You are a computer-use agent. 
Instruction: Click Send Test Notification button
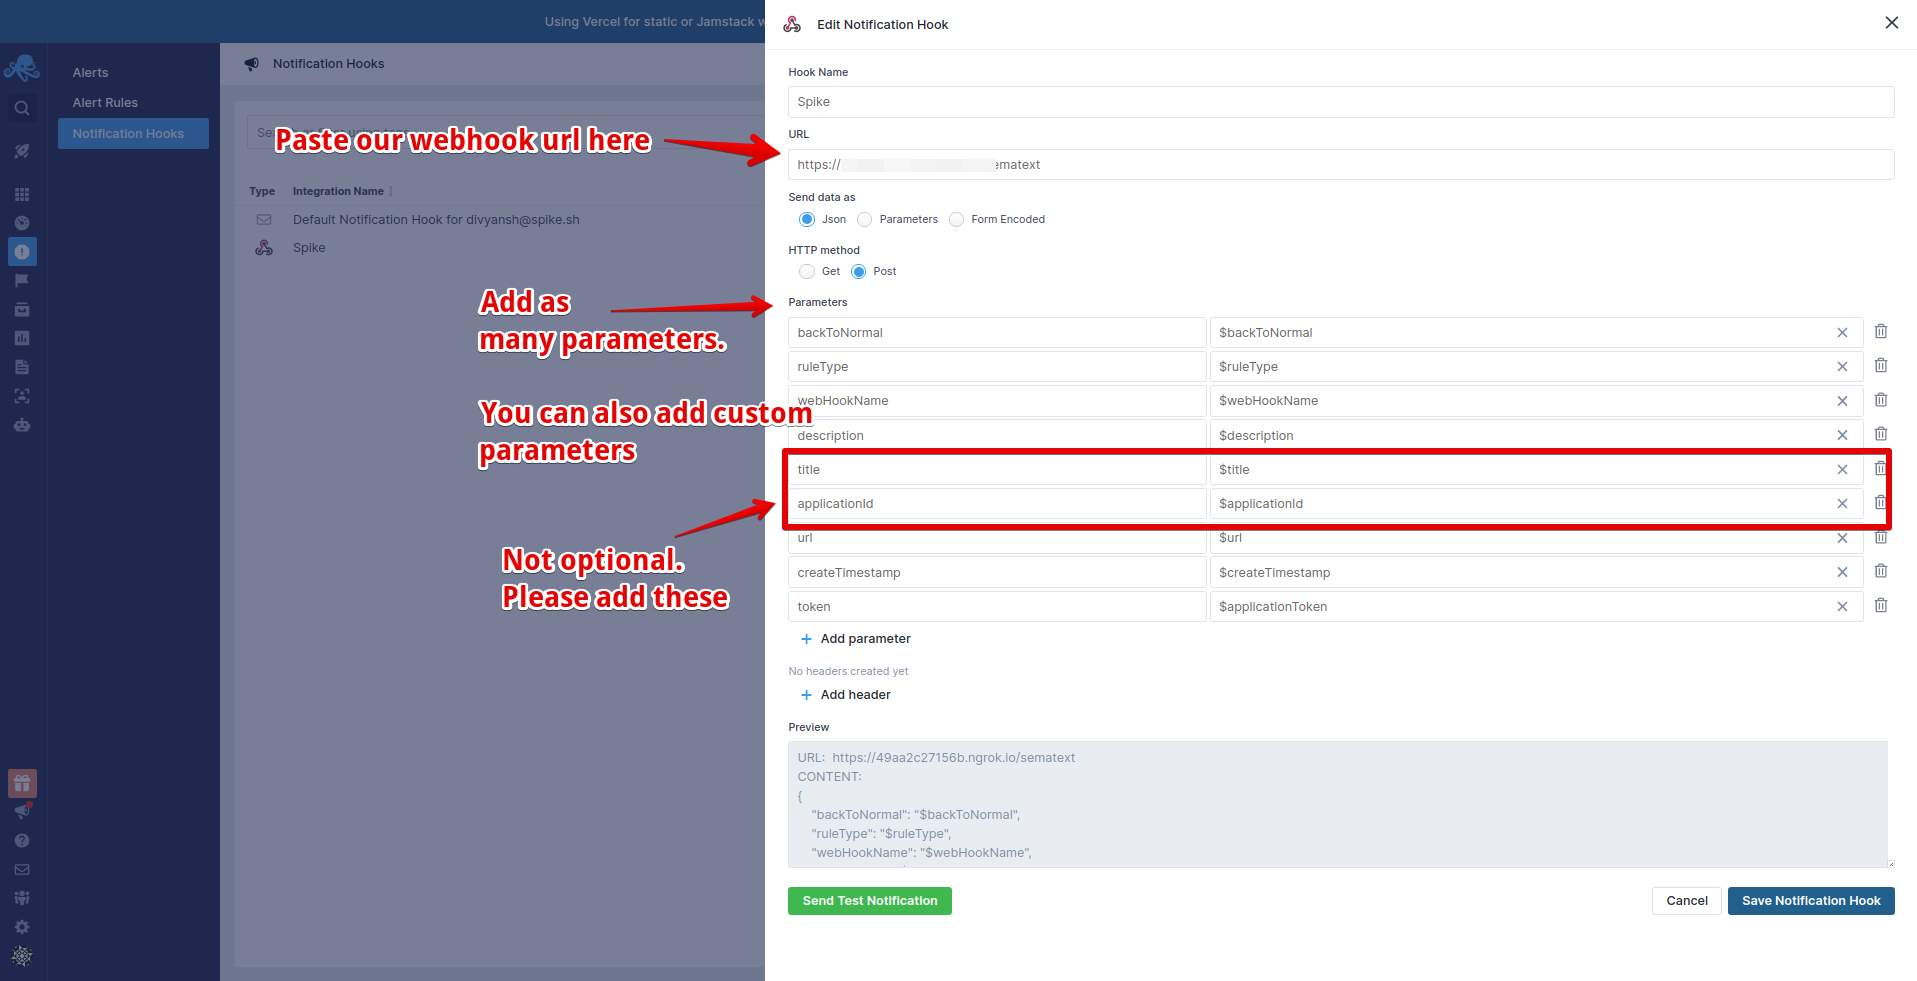(x=870, y=901)
